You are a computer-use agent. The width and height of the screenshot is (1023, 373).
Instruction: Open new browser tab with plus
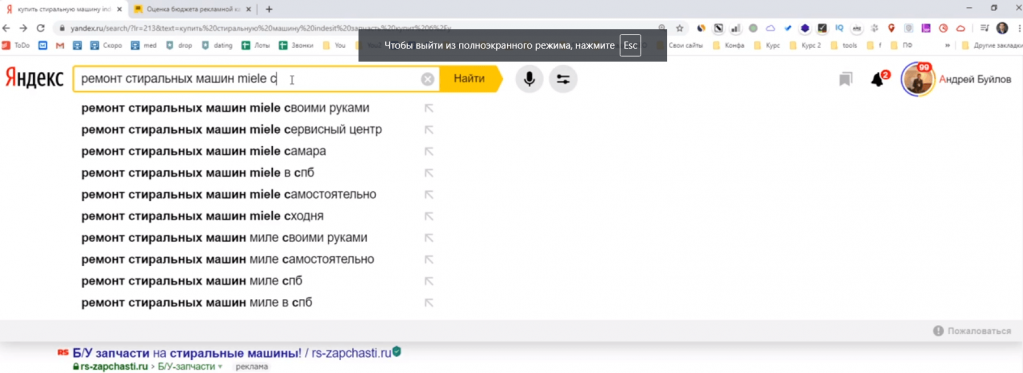coord(269,9)
